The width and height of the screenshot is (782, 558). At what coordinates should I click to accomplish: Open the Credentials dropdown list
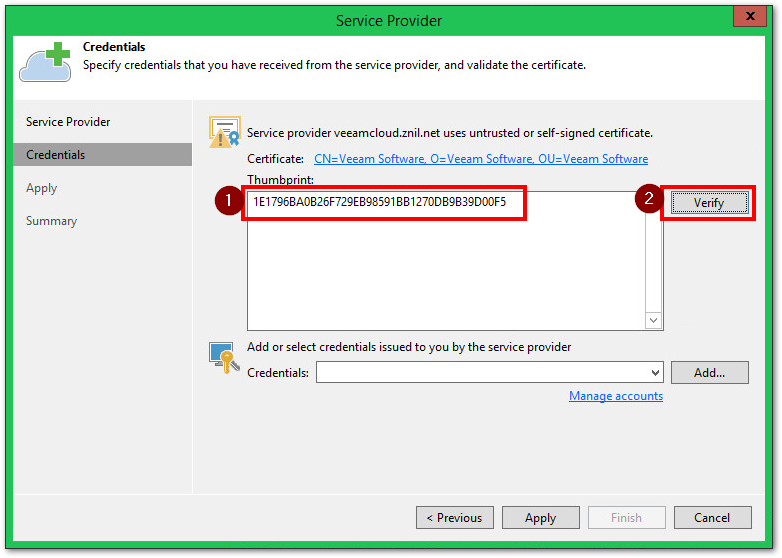(x=655, y=373)
